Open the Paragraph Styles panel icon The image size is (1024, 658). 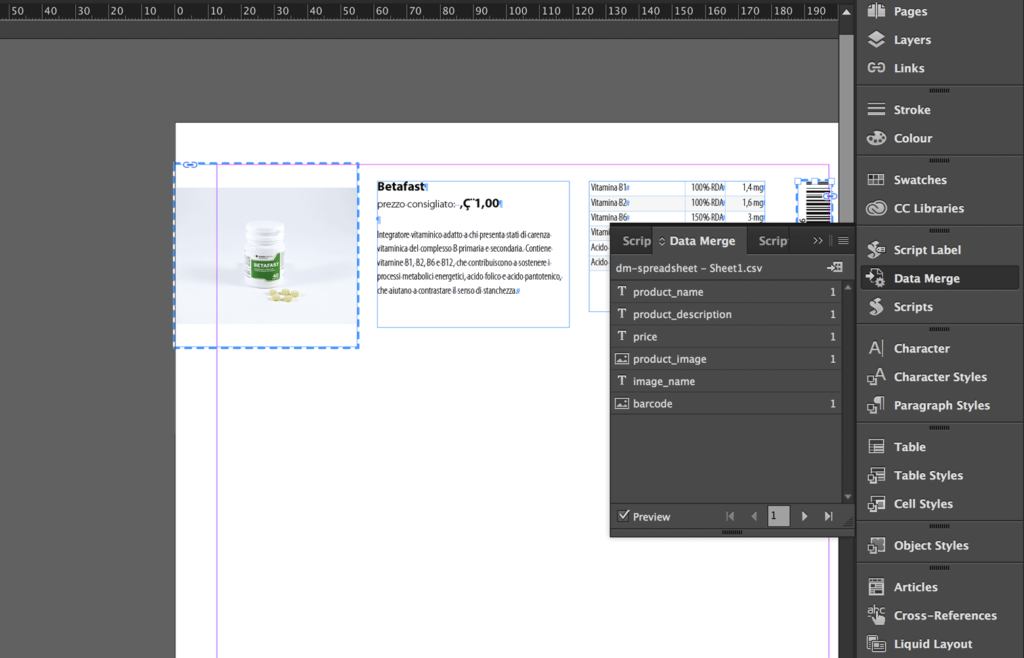point(876,405)
